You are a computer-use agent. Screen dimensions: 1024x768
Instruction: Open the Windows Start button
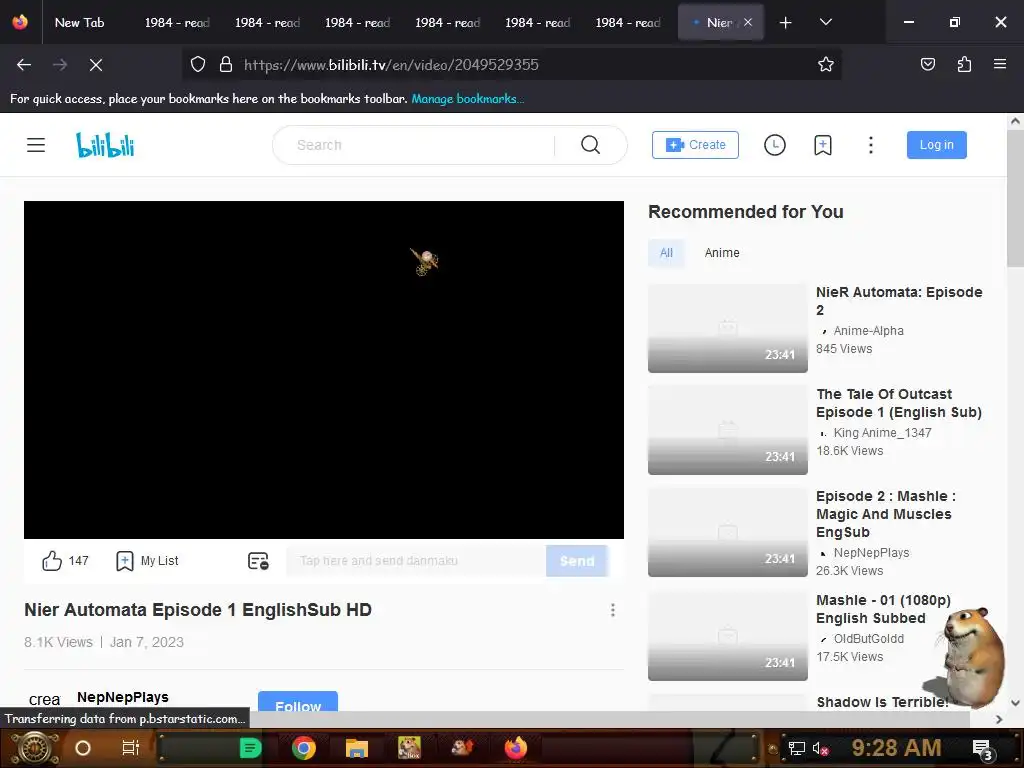[x=33, y=748]
